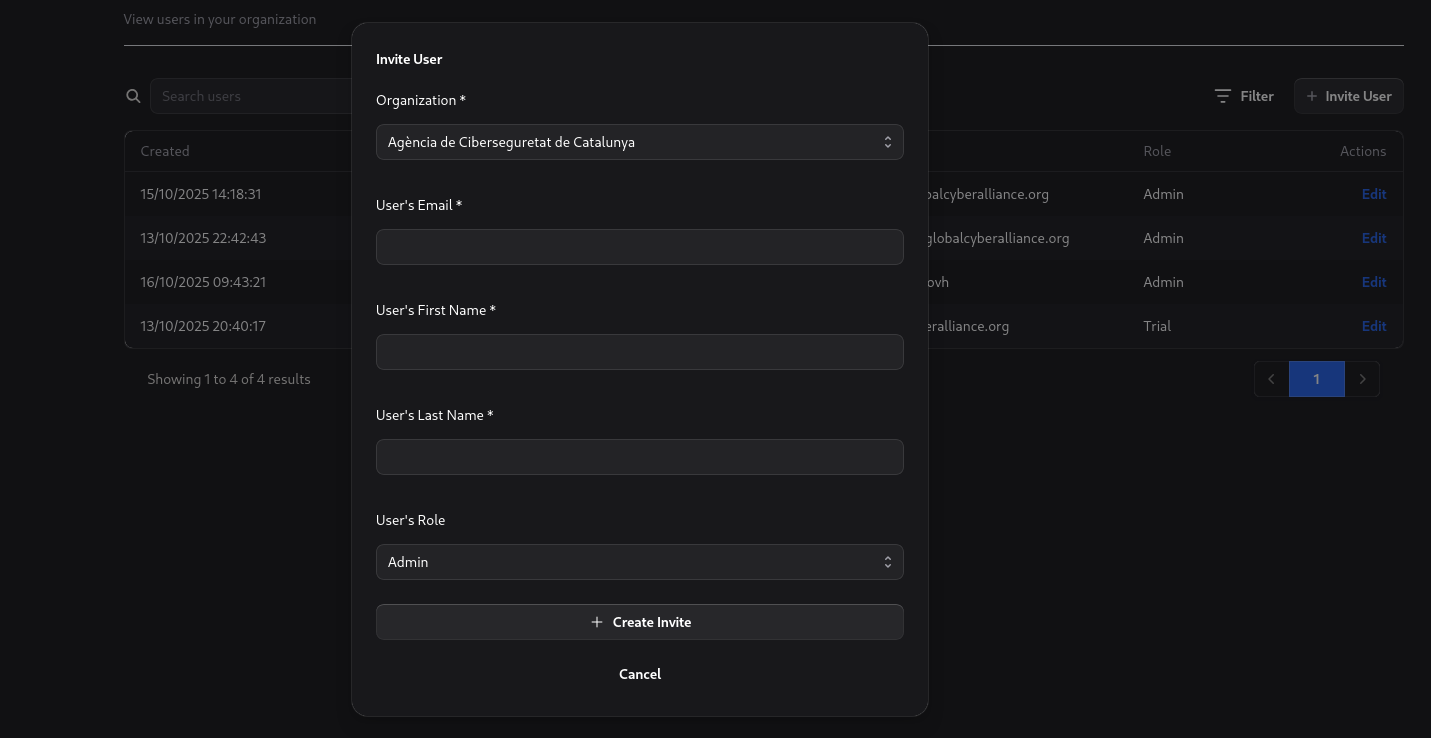Click the User's Role dropdown stepper arrows
The height and width of the screenshot is (738, 1431).
(x=887, y=561)
